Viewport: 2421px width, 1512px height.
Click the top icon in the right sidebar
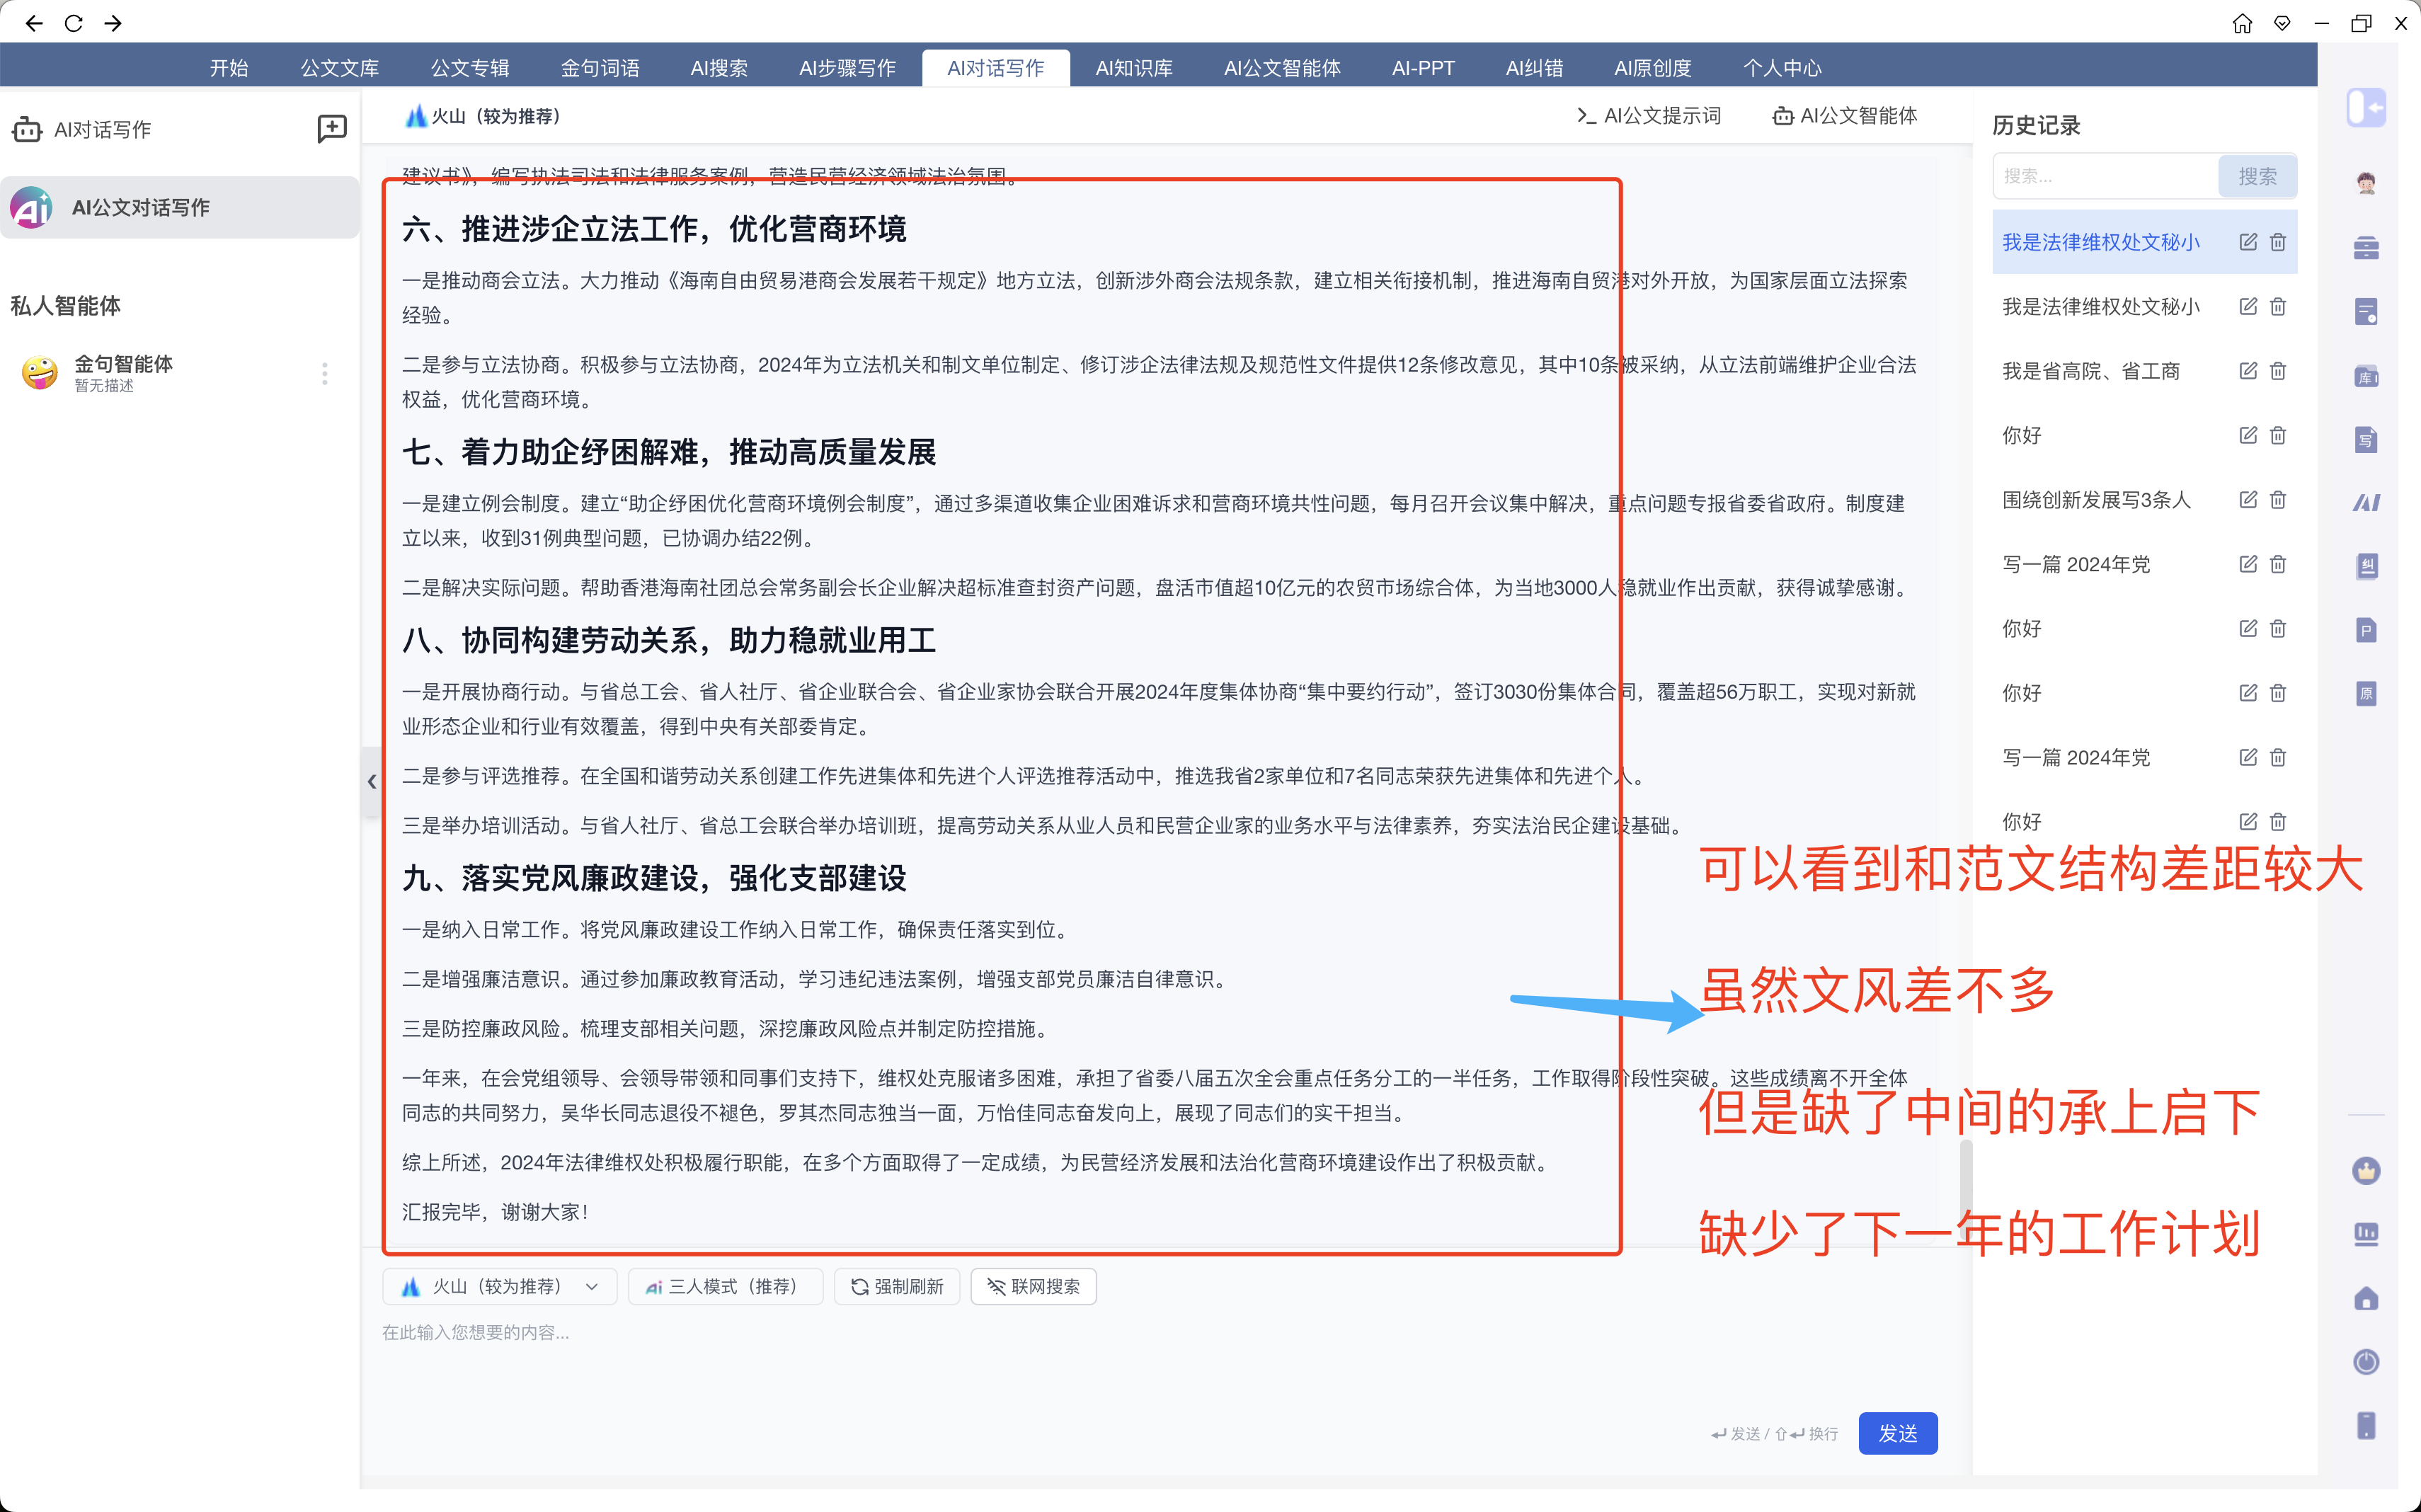[x=2365, y=108]
